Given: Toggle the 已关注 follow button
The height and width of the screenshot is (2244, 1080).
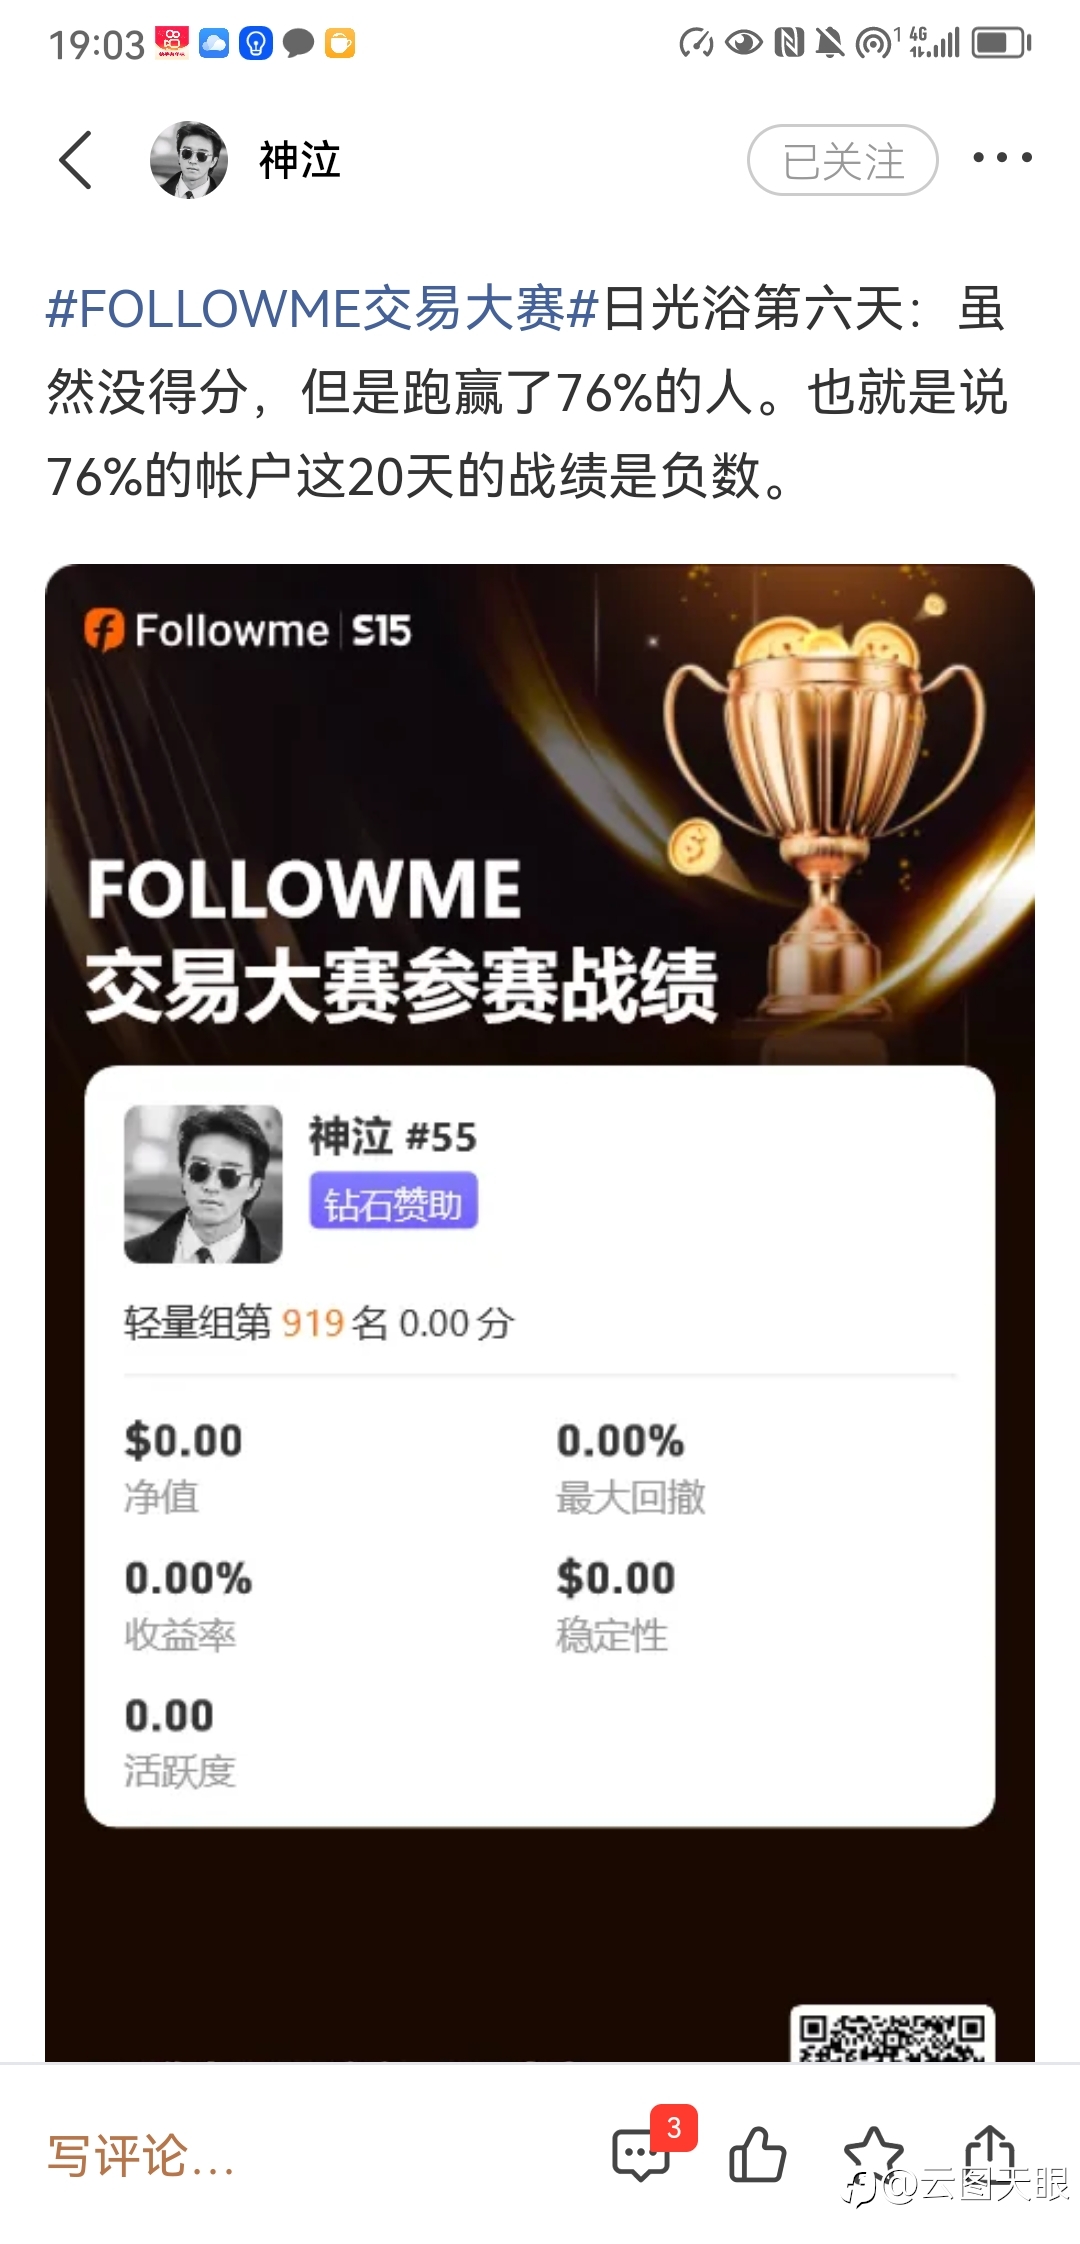Looking at the screenshot, I should tap(842, 160).
